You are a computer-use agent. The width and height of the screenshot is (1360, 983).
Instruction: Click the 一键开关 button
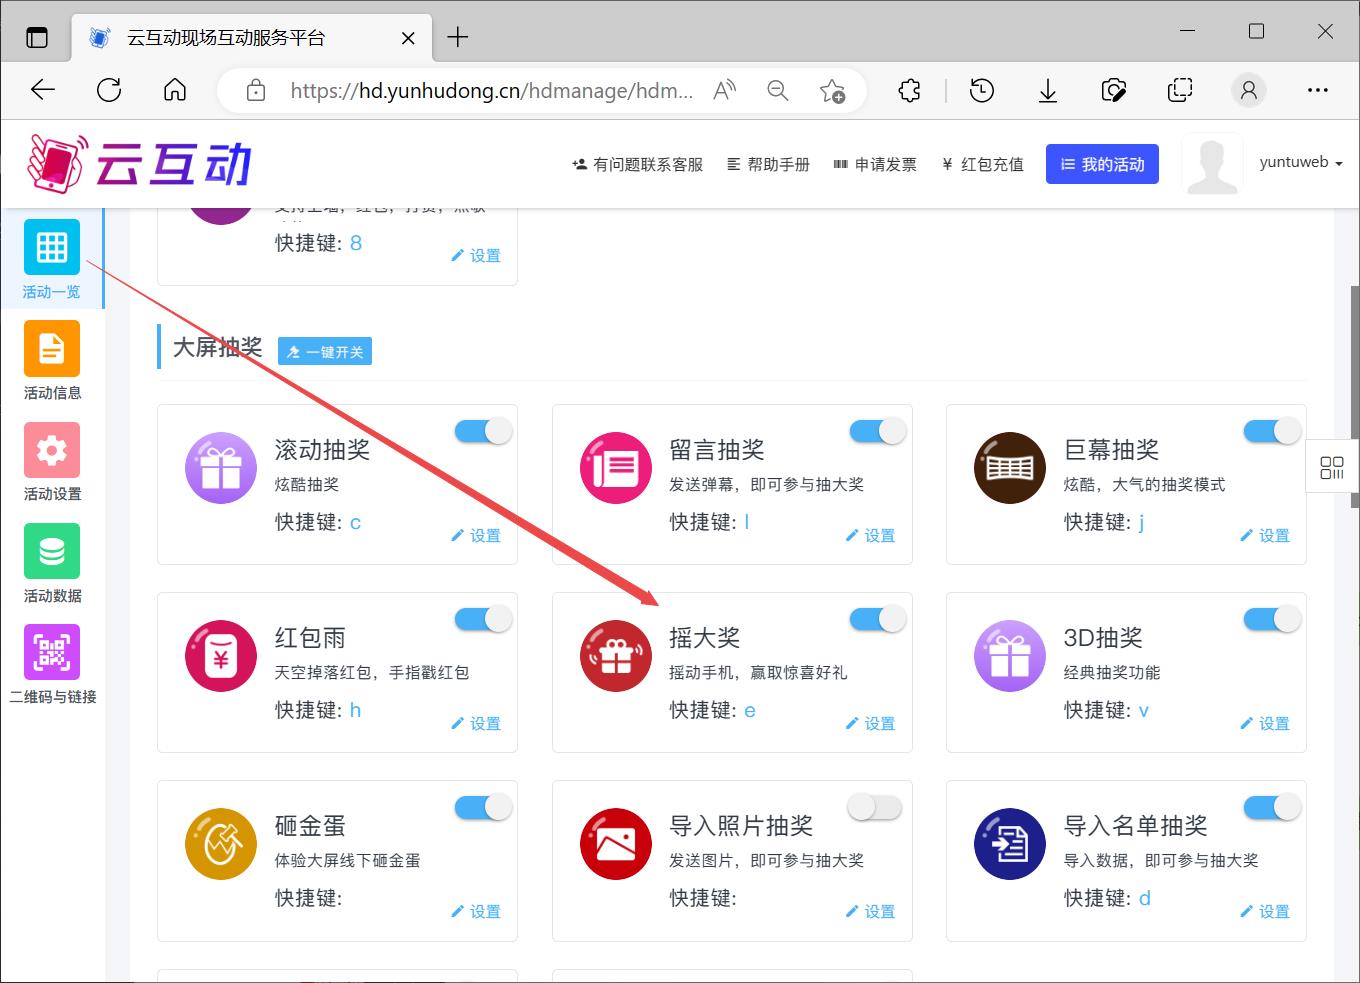325,351
